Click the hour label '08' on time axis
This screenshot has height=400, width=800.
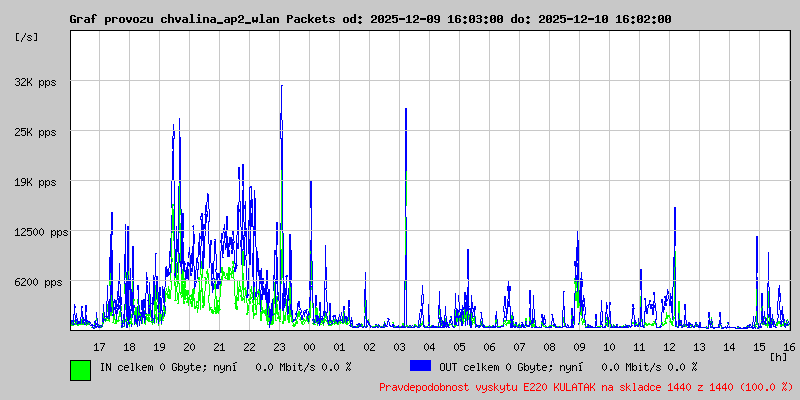pyautogui.click(x=549, y=347)
